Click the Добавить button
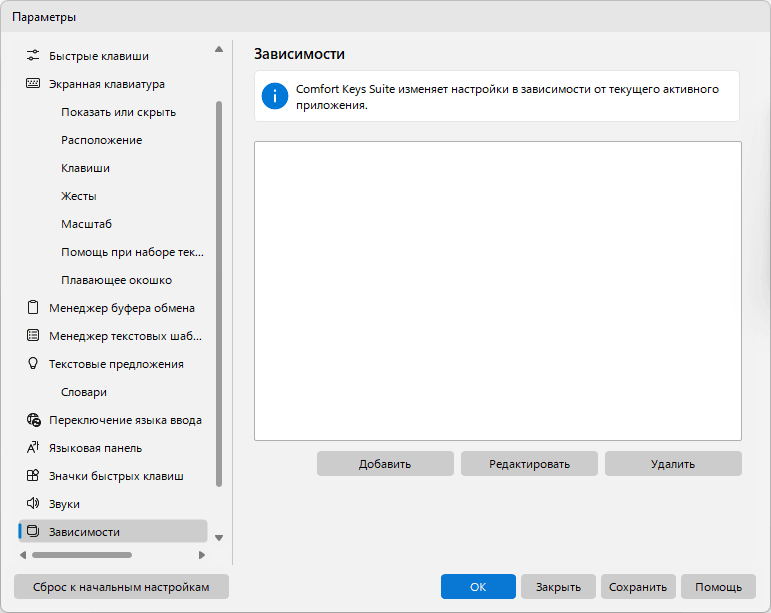This screenshot has height=613, width=771. coord(385,464)
